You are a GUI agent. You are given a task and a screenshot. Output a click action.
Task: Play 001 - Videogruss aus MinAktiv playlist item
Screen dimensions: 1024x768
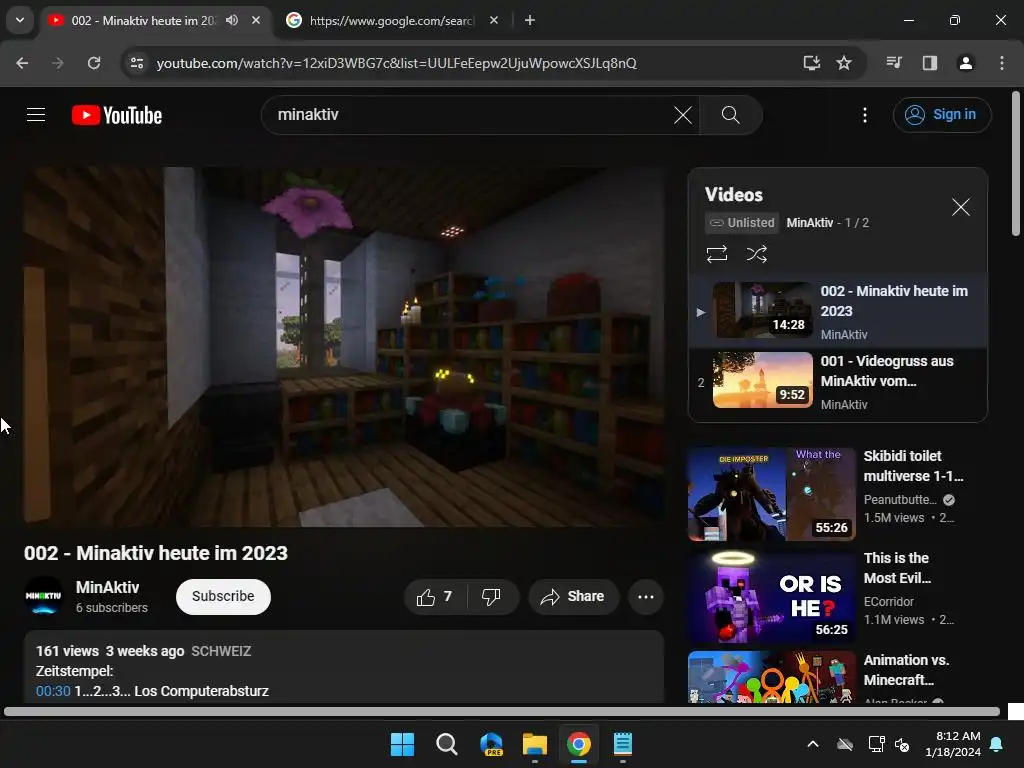(839, 381)
